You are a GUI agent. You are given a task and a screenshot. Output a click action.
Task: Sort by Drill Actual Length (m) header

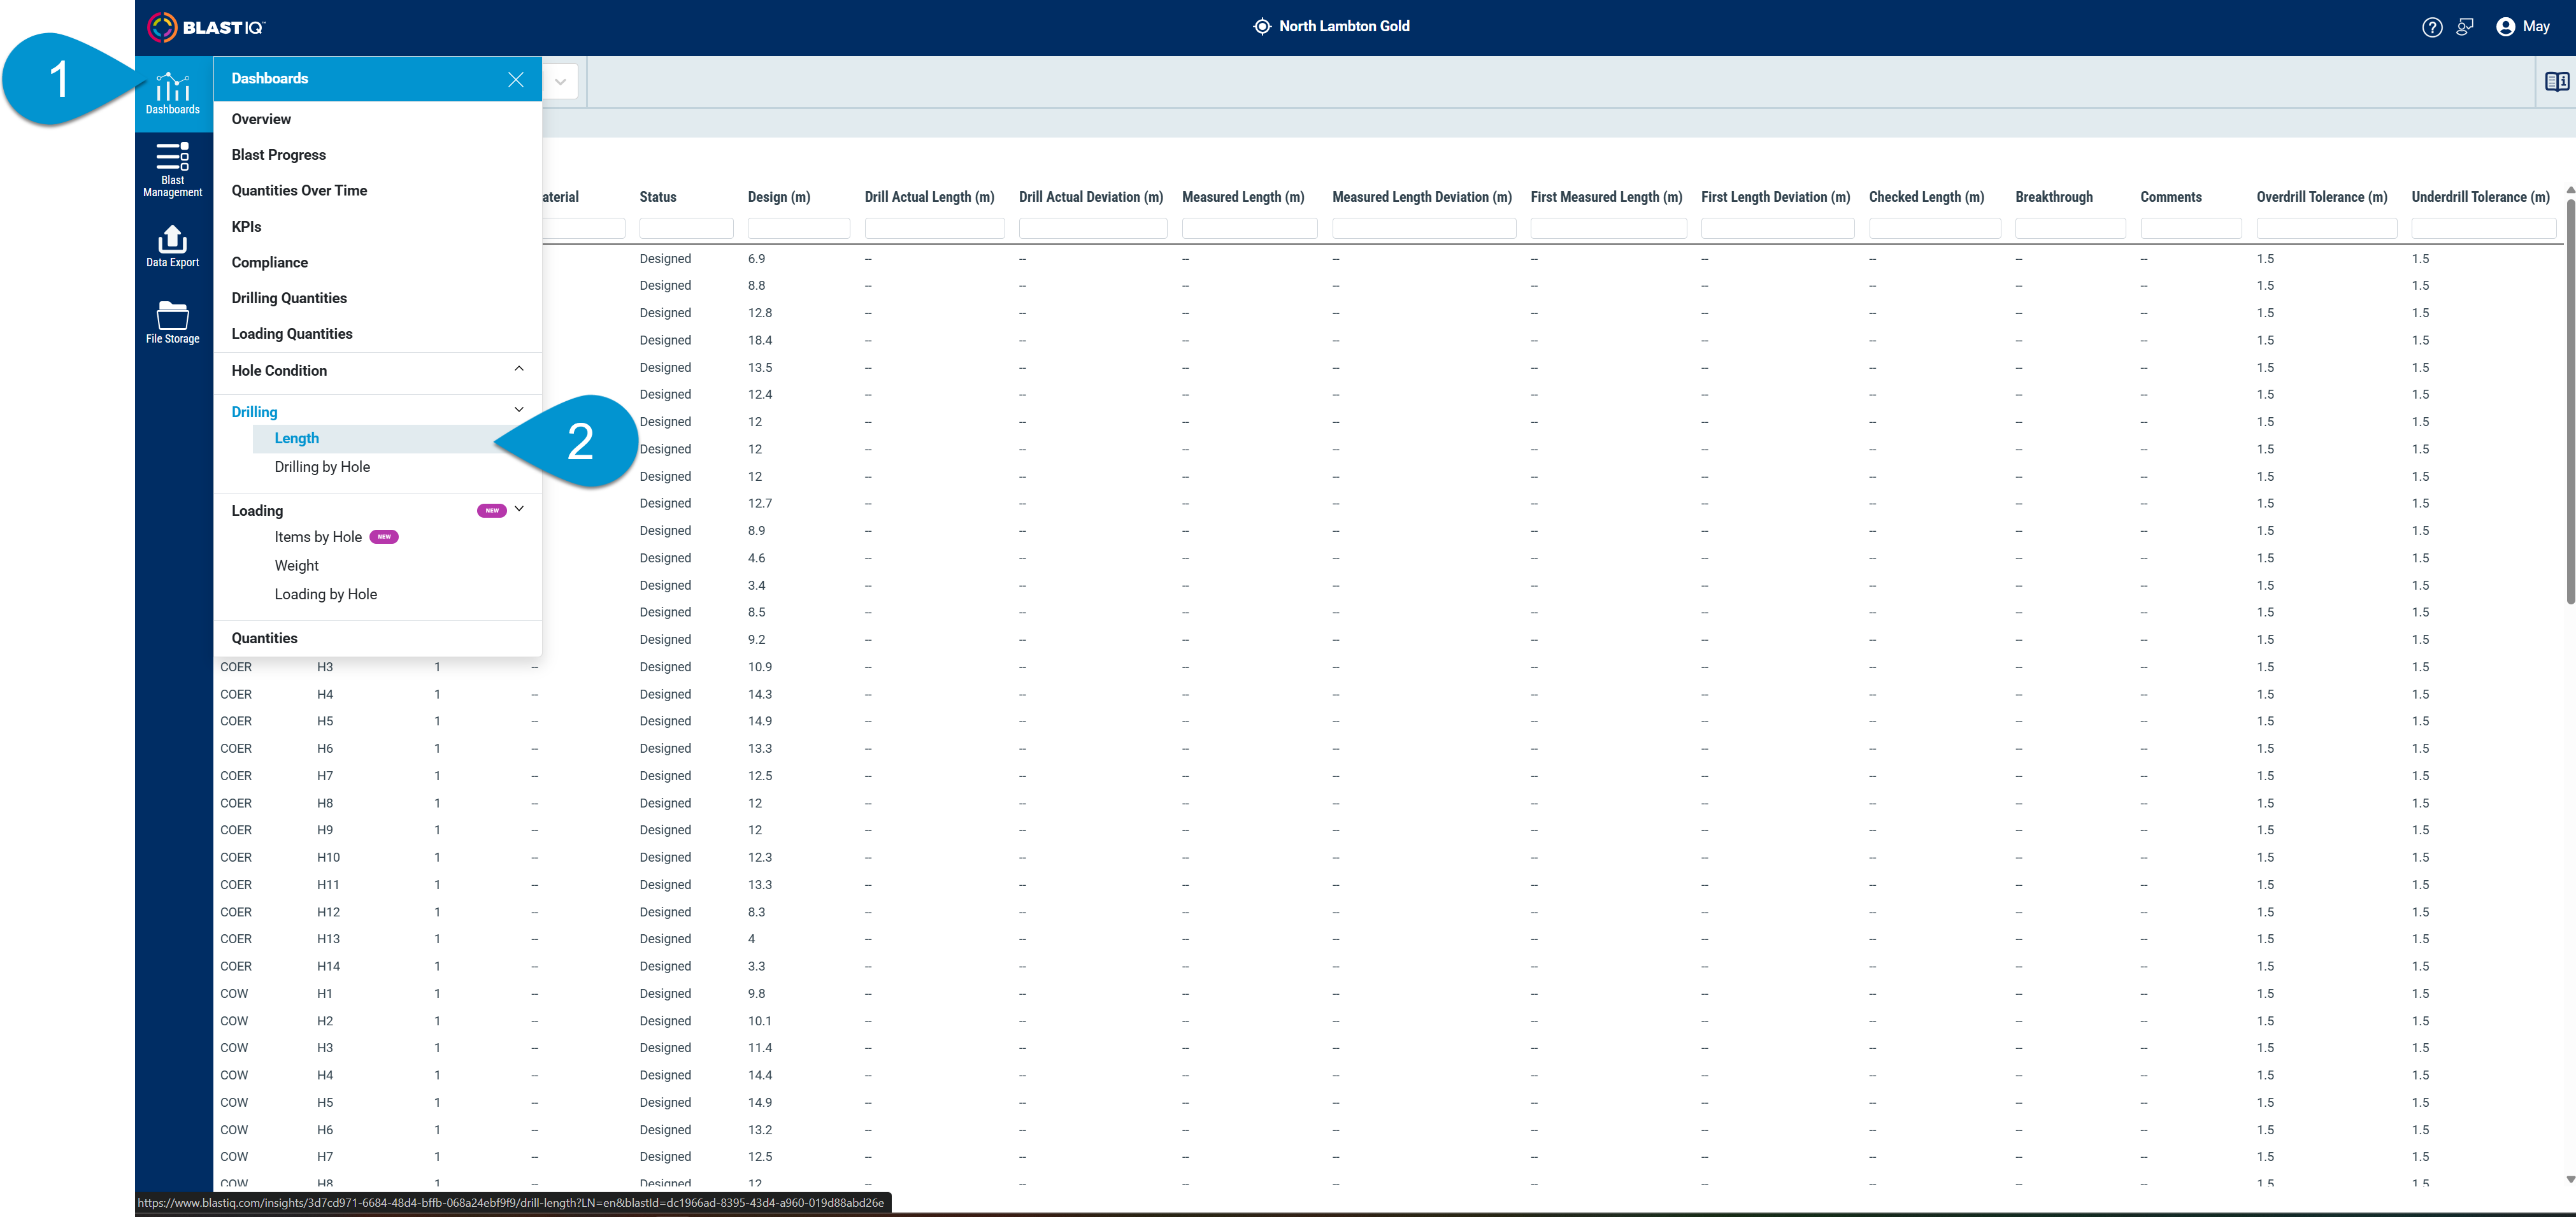click(929, 197)
